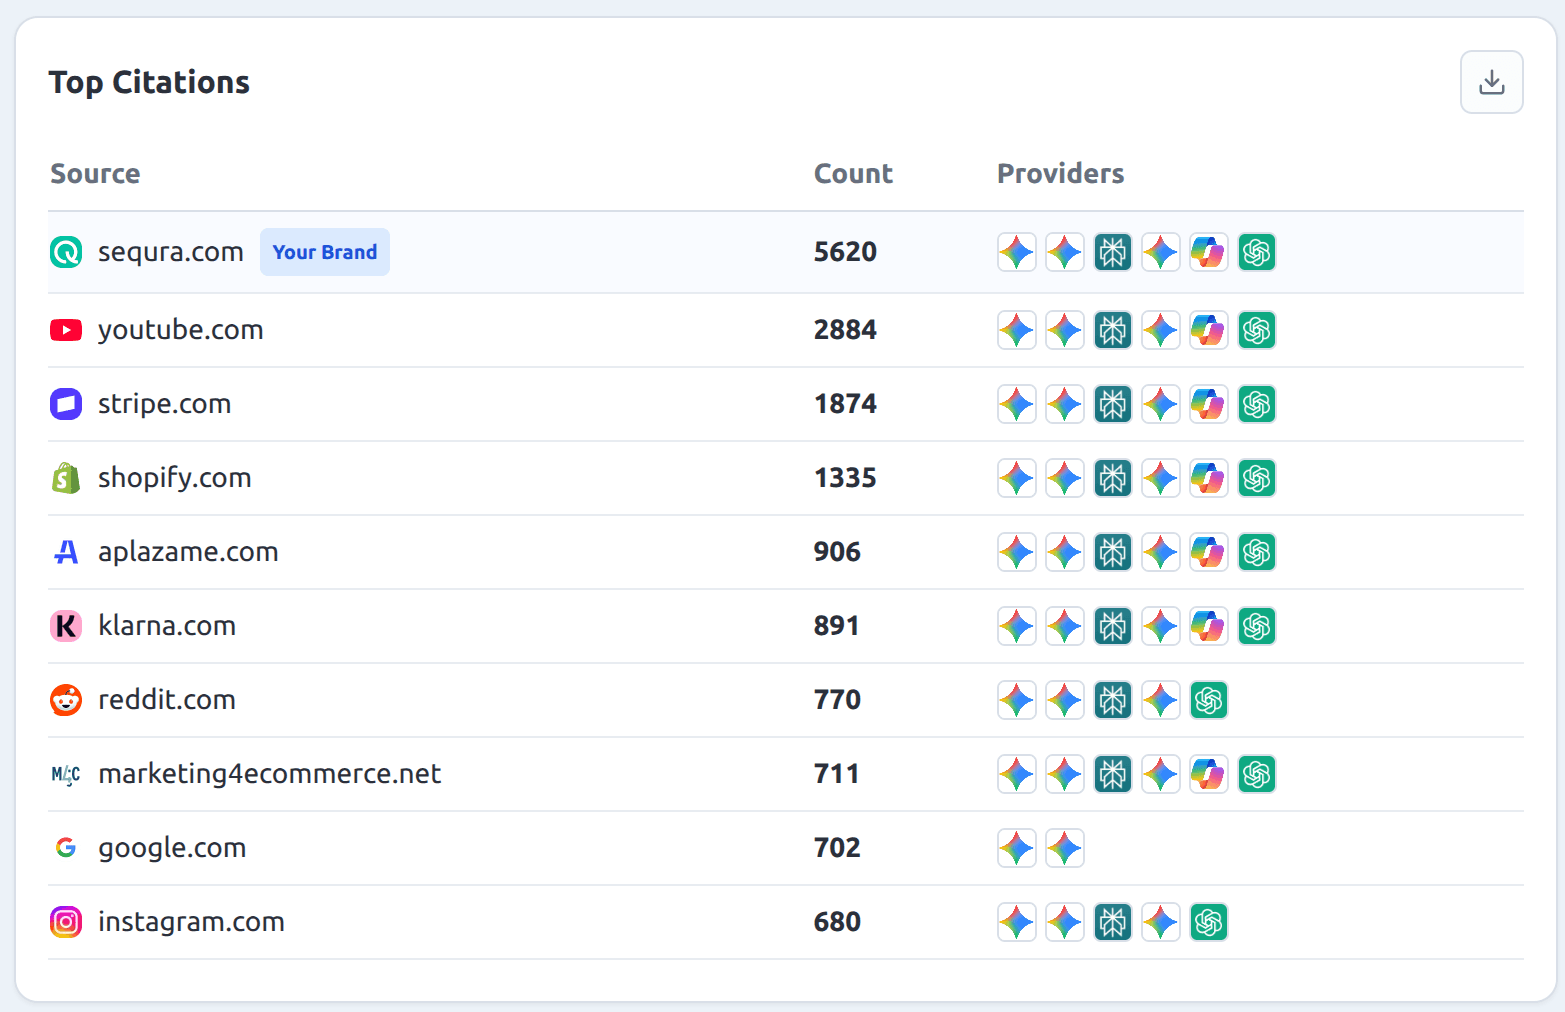This screenshot has width=1565, height=1012.
Task: Open the marketing4ecommerce.net source
Action: click(x=270, y=774)
